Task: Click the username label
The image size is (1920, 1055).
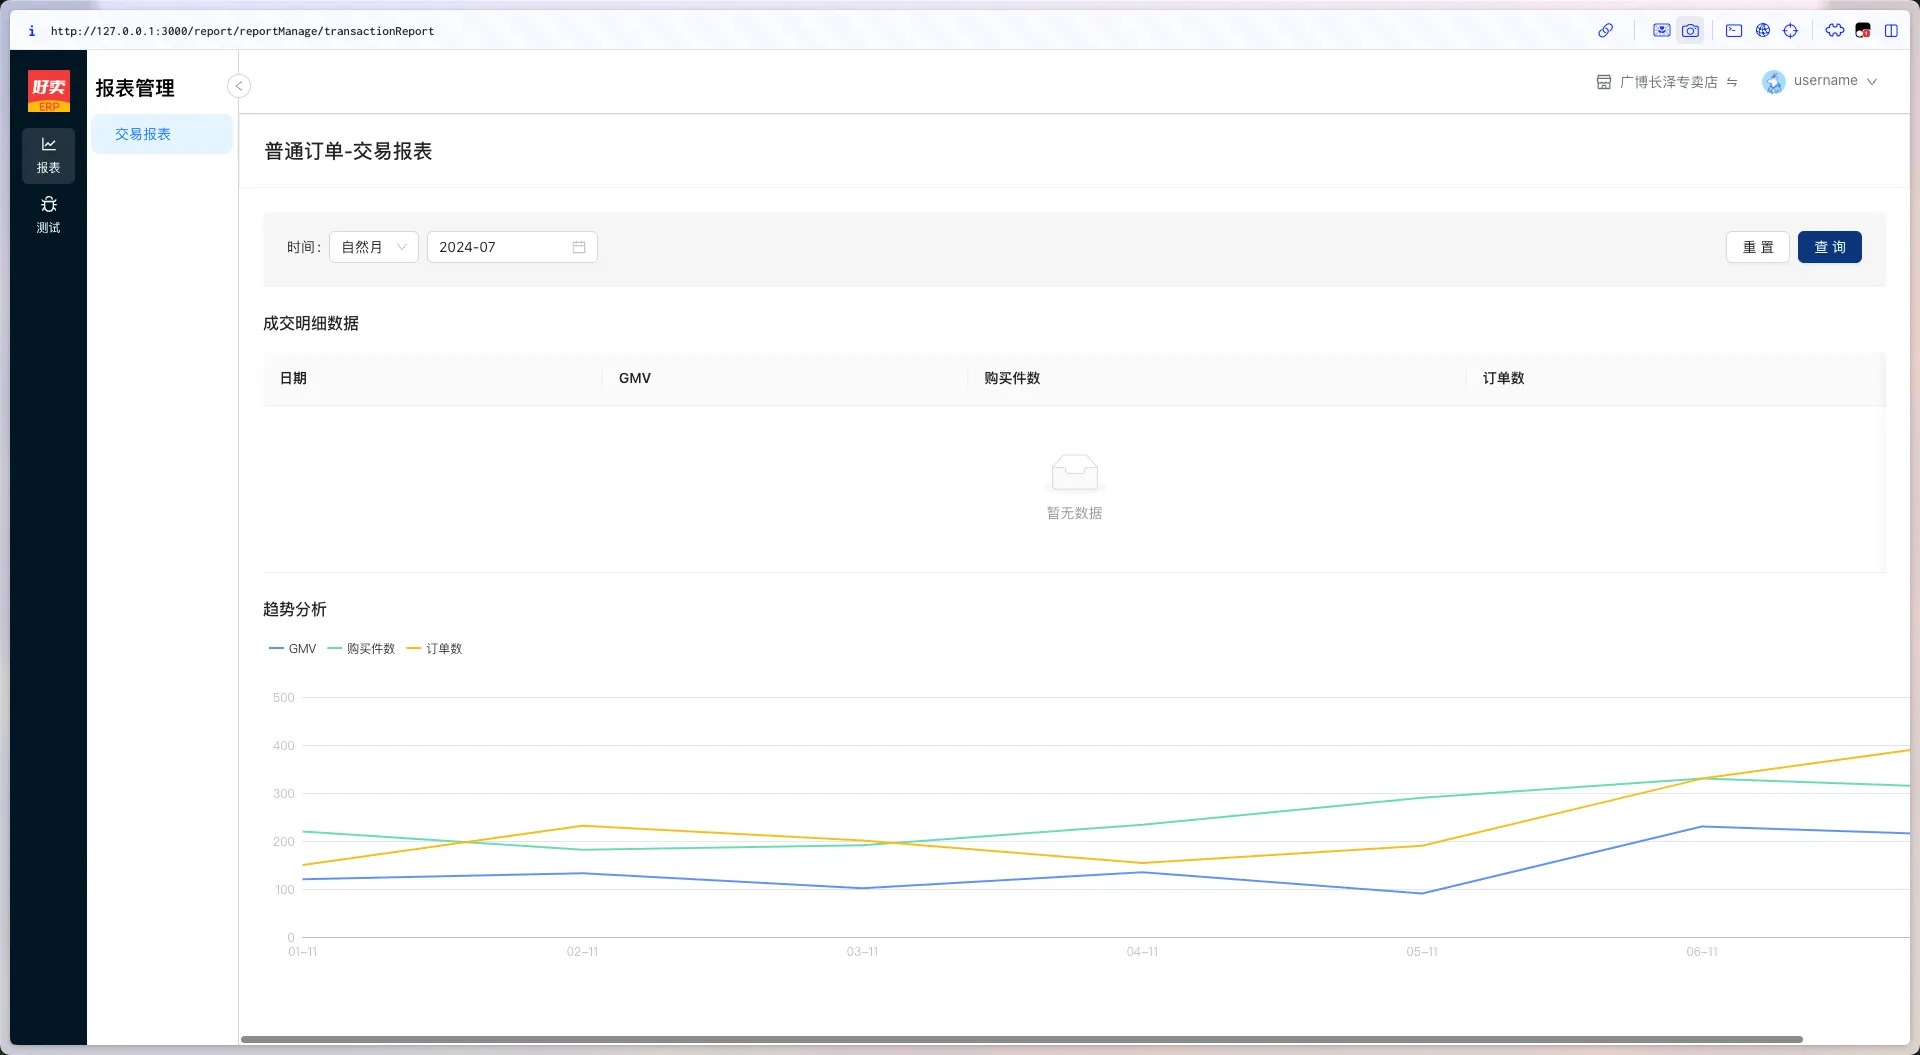Action: coord(1826,81)
